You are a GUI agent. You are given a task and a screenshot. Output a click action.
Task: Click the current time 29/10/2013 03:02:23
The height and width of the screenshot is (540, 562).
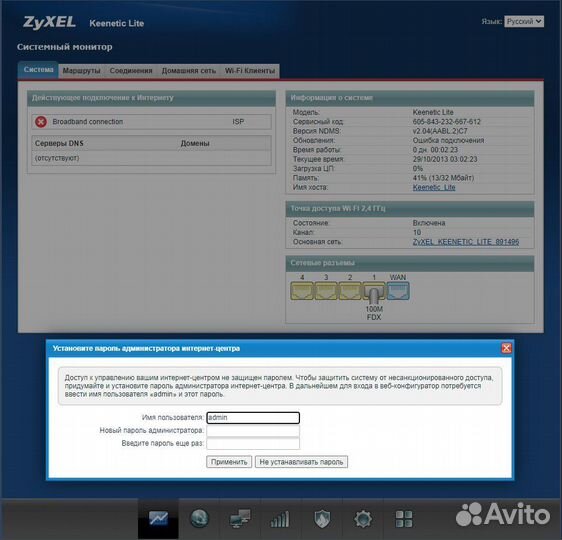(x=445, y=159)
